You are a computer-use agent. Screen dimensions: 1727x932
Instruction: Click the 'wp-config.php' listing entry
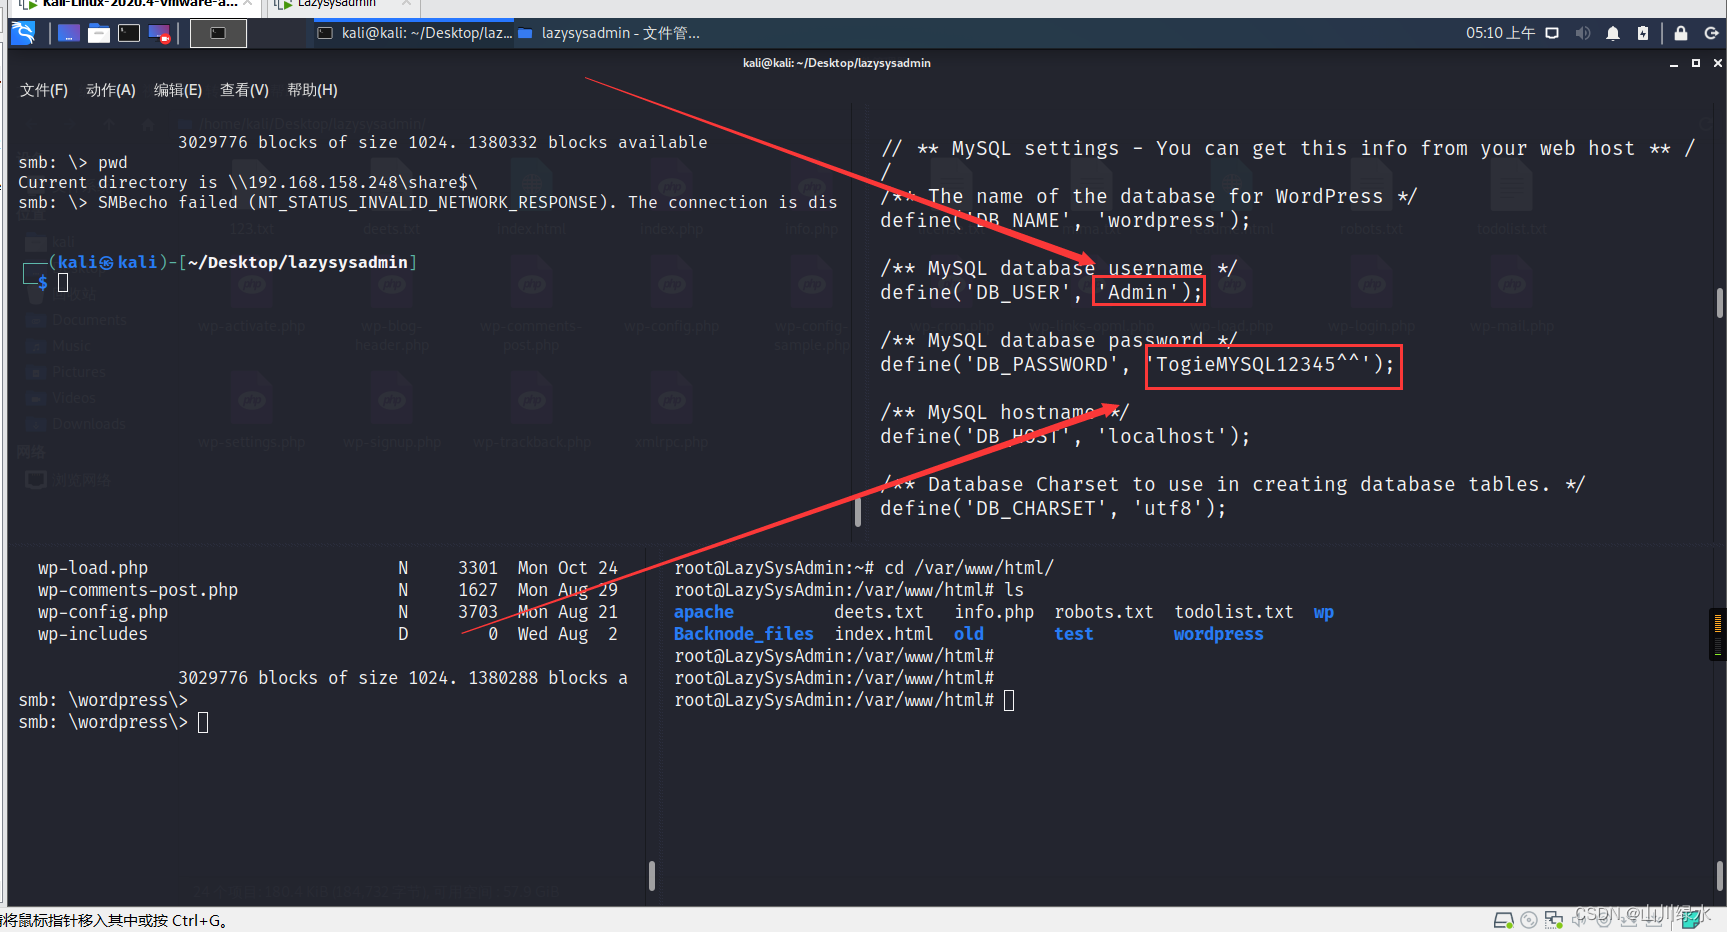(x=103, y=612)
